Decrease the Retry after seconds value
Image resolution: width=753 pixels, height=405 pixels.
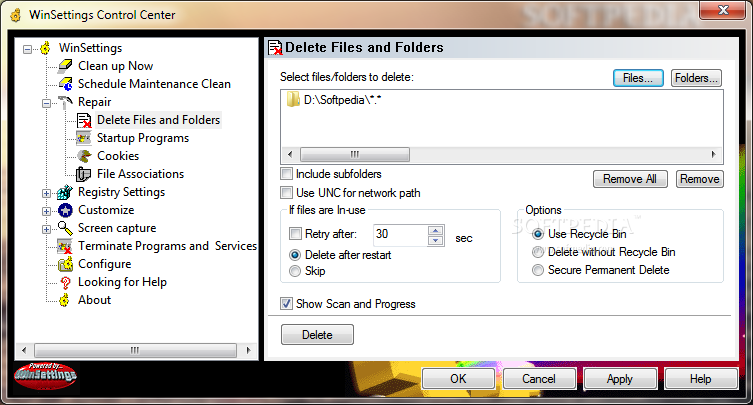[436, 240]
